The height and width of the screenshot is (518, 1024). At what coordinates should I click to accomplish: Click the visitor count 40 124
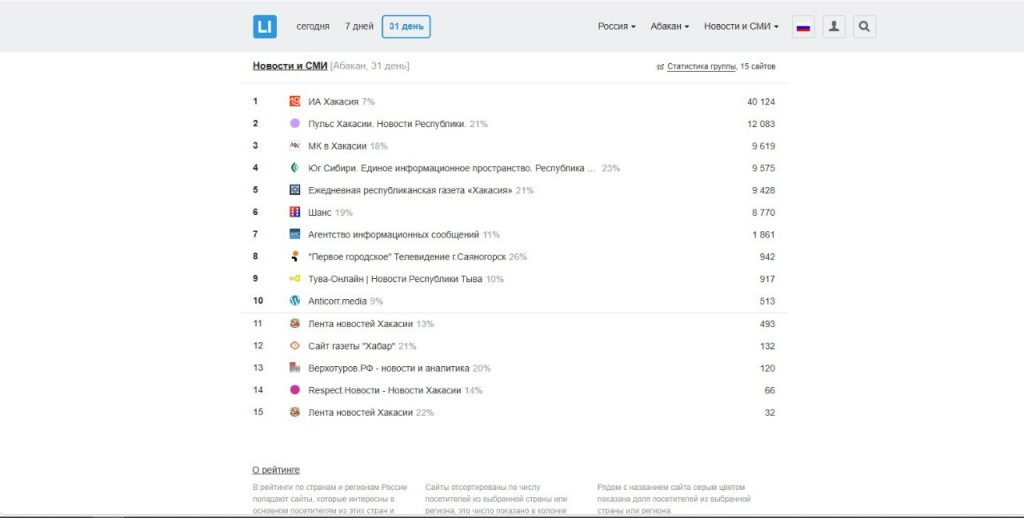pyautogui.click(x=761, y=102)
